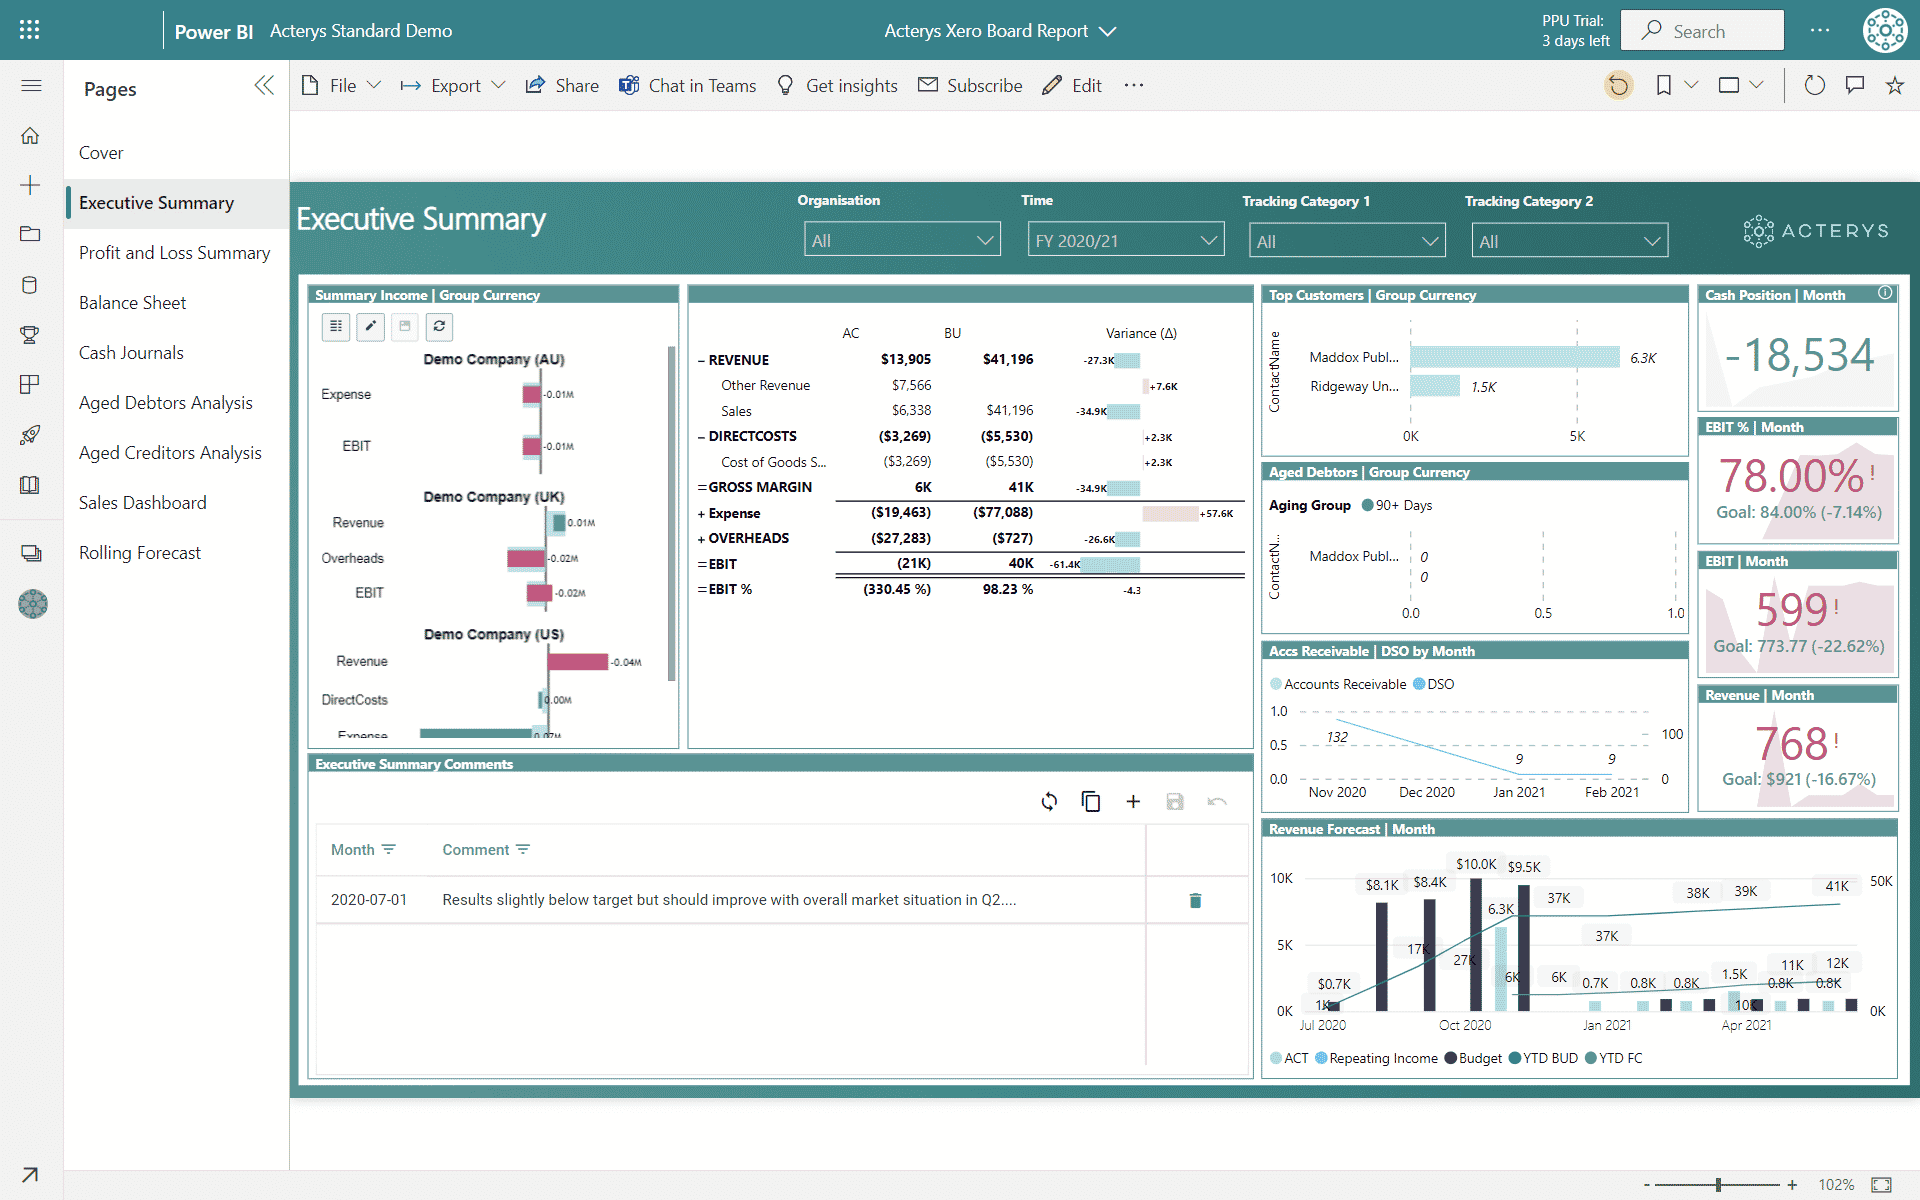Expand the OVERHEADS row in table
This screenshot has width=1920, height=1200.
(x=701, y=539)
